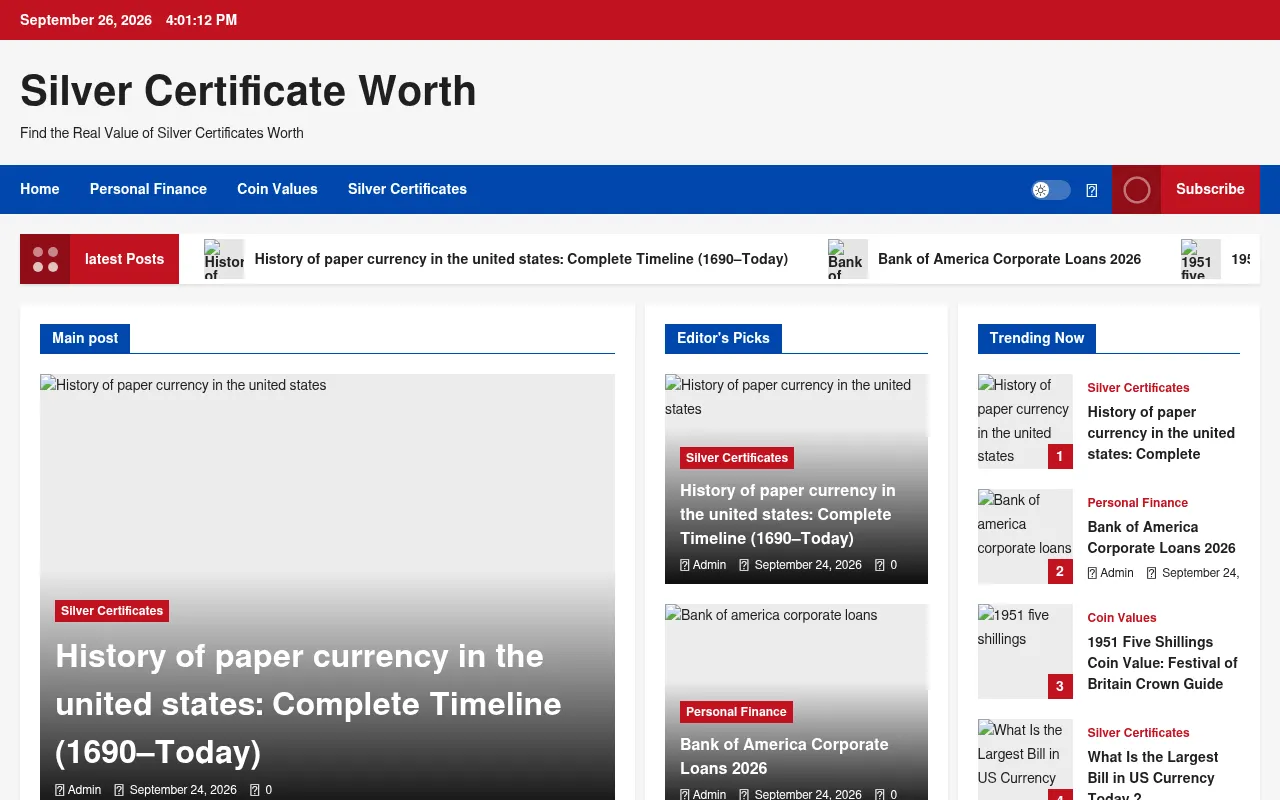Image resolution: width=1280 pixels, height=800 pixels.
Task: Click Silver Certificates category above trending History of paper
Action: pos(1138,388)
